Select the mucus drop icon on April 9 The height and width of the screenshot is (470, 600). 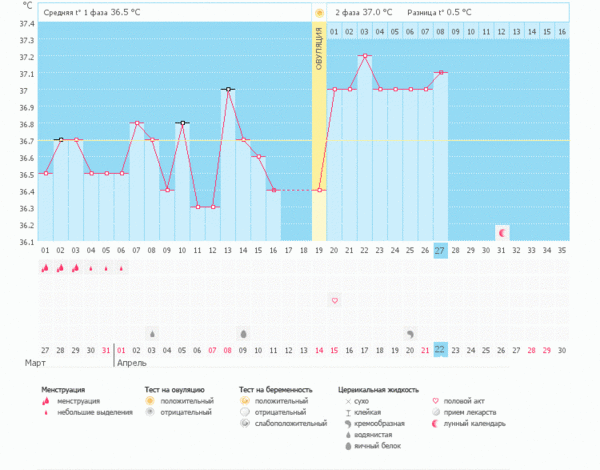243,333
